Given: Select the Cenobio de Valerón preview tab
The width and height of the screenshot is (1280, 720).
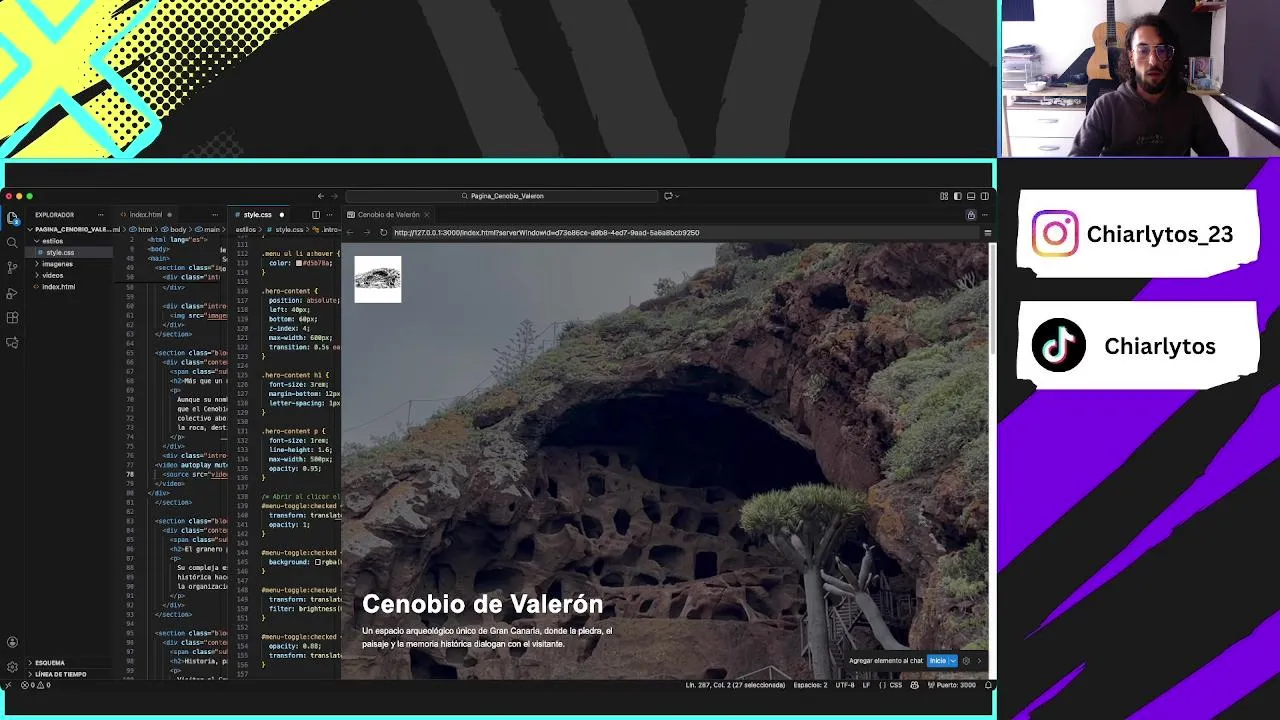Looking at the screenshot, I should 388,215.
